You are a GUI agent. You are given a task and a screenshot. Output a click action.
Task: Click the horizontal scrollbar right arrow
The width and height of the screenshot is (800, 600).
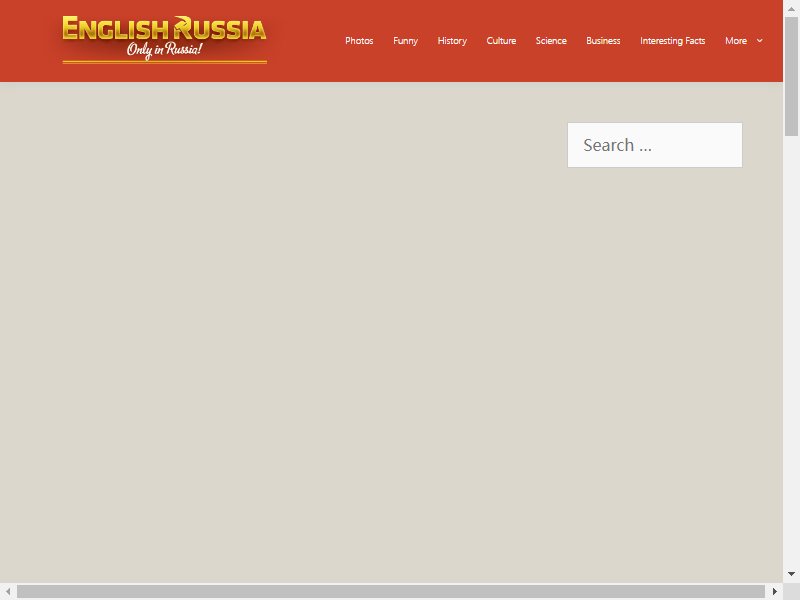[x=774, y=591]
